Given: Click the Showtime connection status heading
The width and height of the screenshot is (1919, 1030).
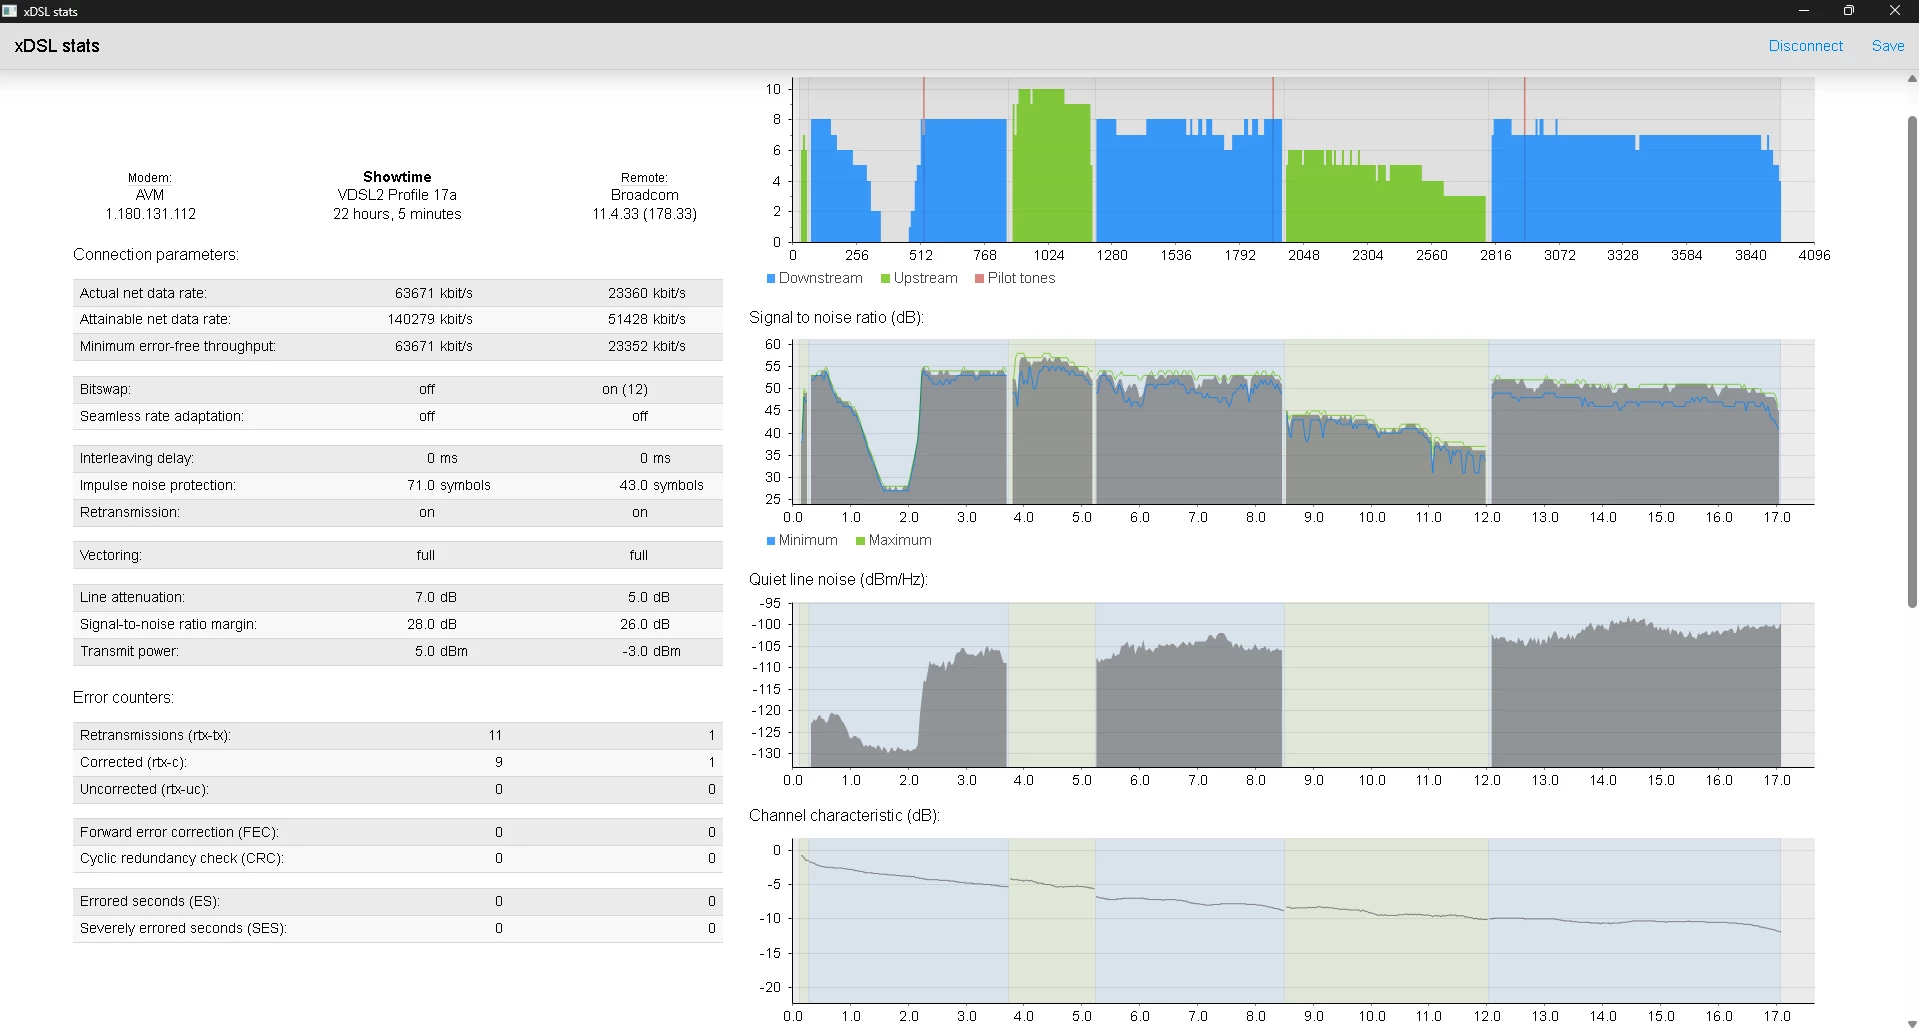Looking at the screenshot, I should [397, 177].
